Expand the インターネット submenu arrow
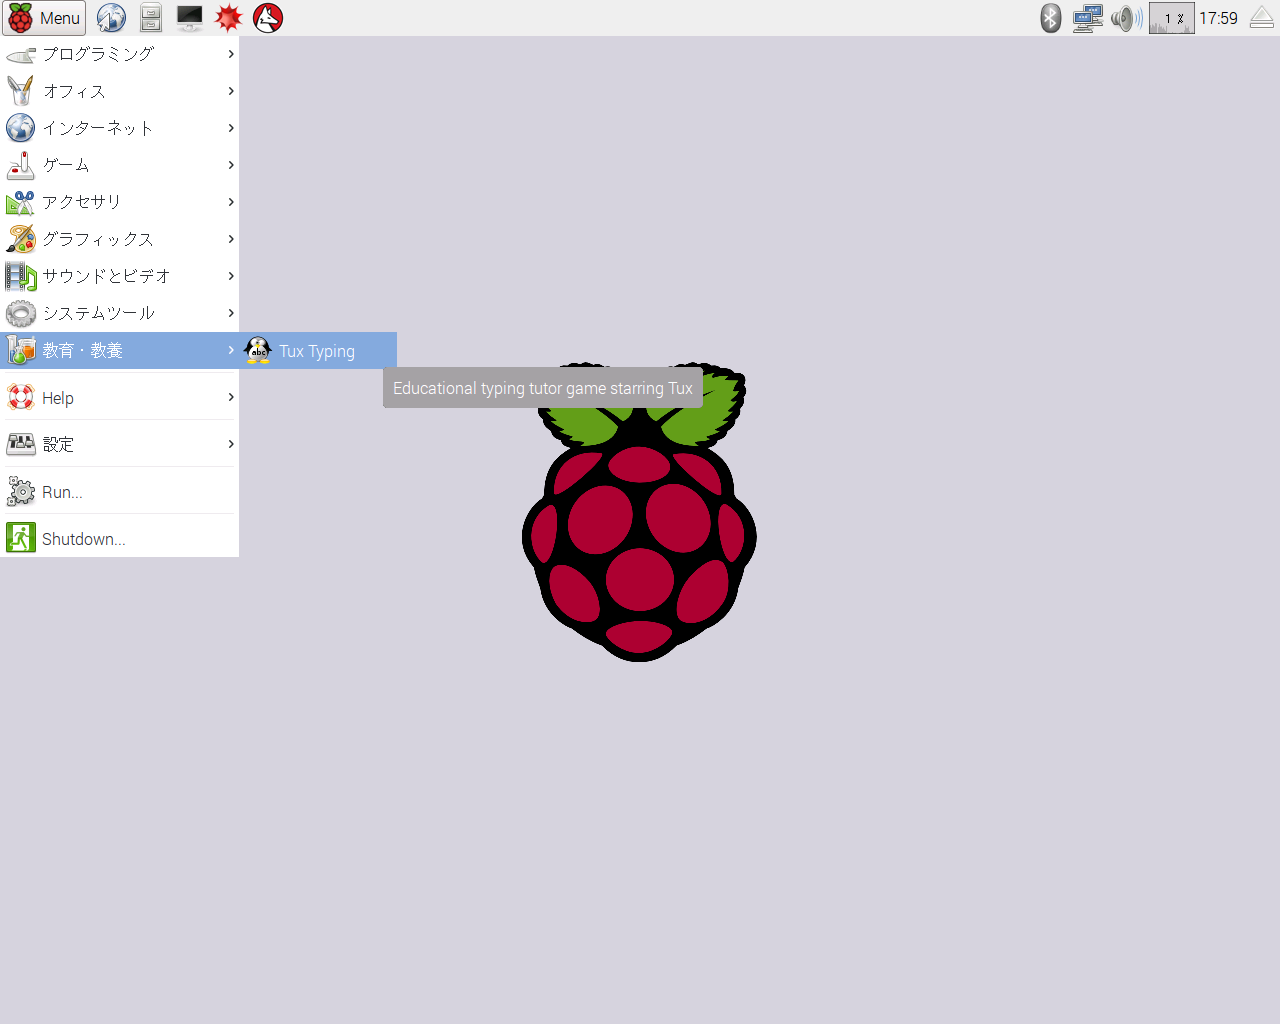1280x1024 pixels. (x=231, y=128)
